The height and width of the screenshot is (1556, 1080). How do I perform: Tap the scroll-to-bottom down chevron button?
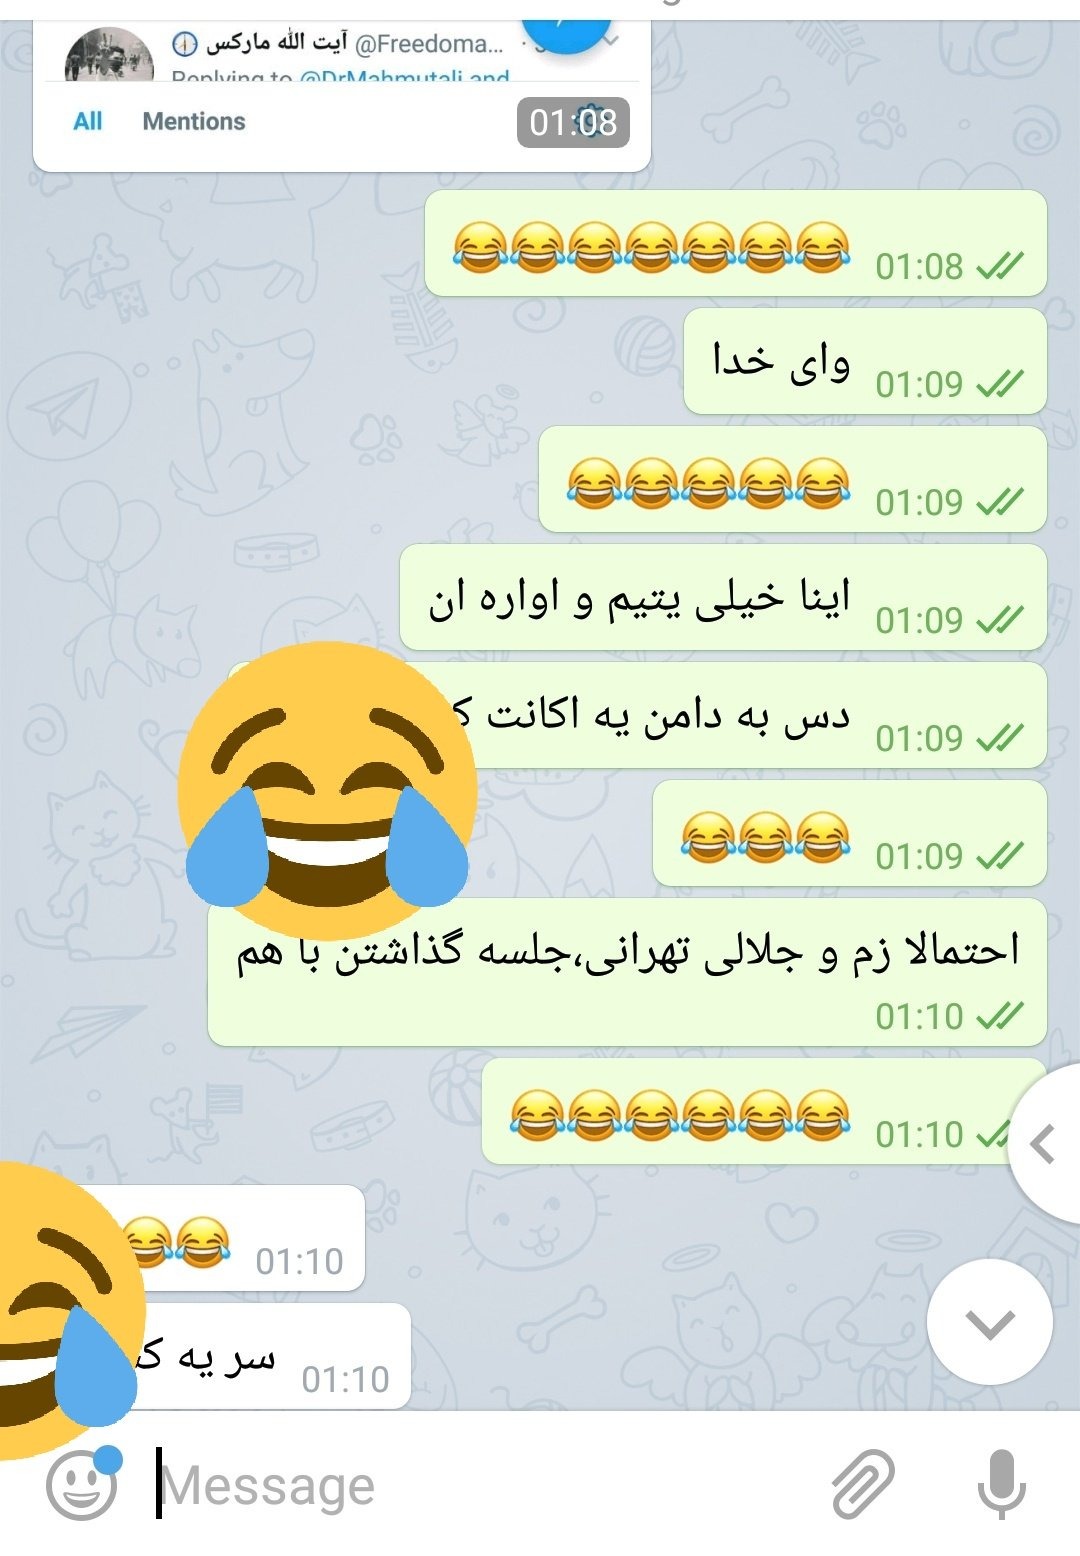[x=990, y=1323]
